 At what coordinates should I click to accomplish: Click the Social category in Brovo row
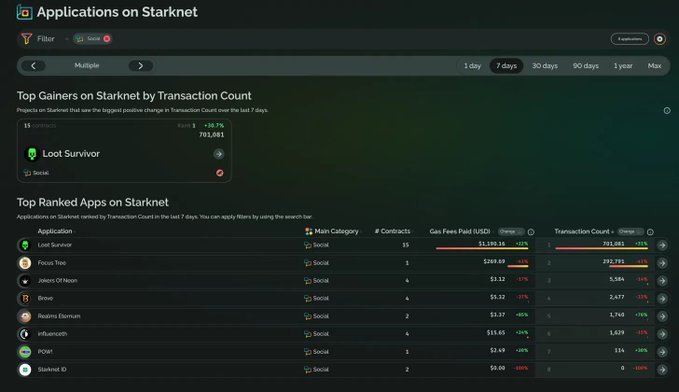[317, 298]
